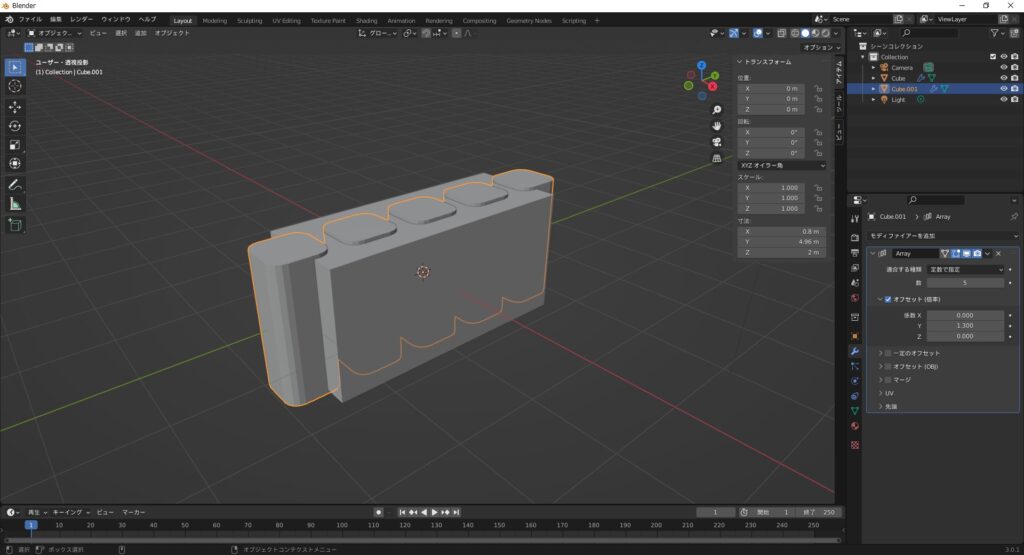Enable the マージ checkbox
The height and width of the screenshot is (555, 1024).
tap(887, 380)
